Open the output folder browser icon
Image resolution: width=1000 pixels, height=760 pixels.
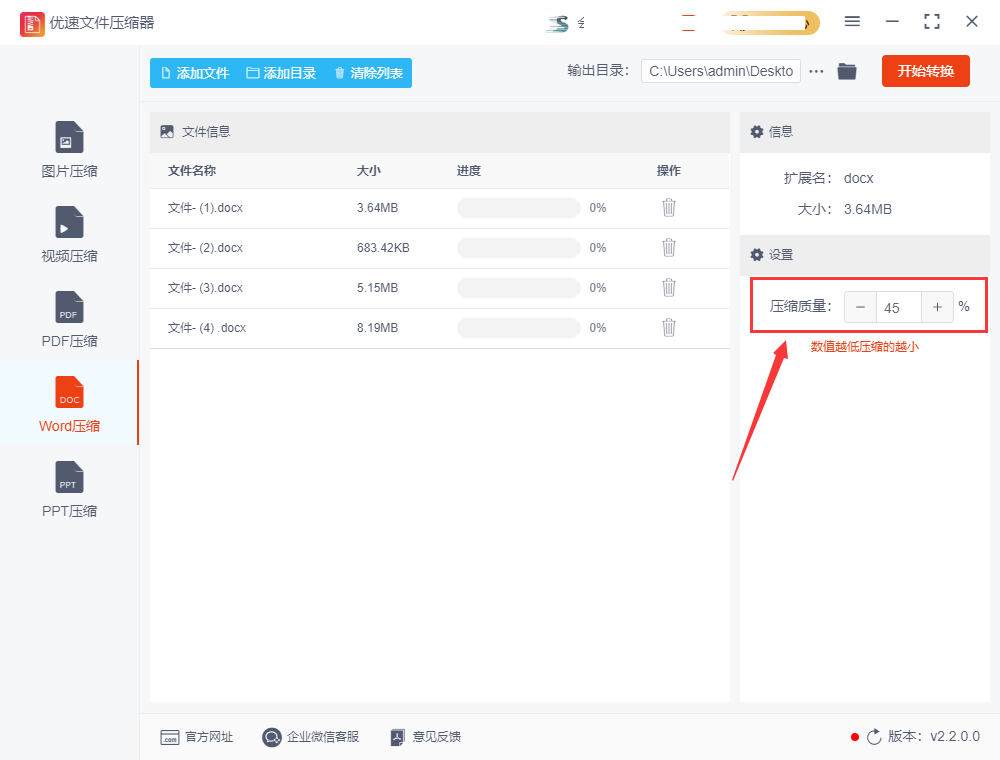point(846,71)
